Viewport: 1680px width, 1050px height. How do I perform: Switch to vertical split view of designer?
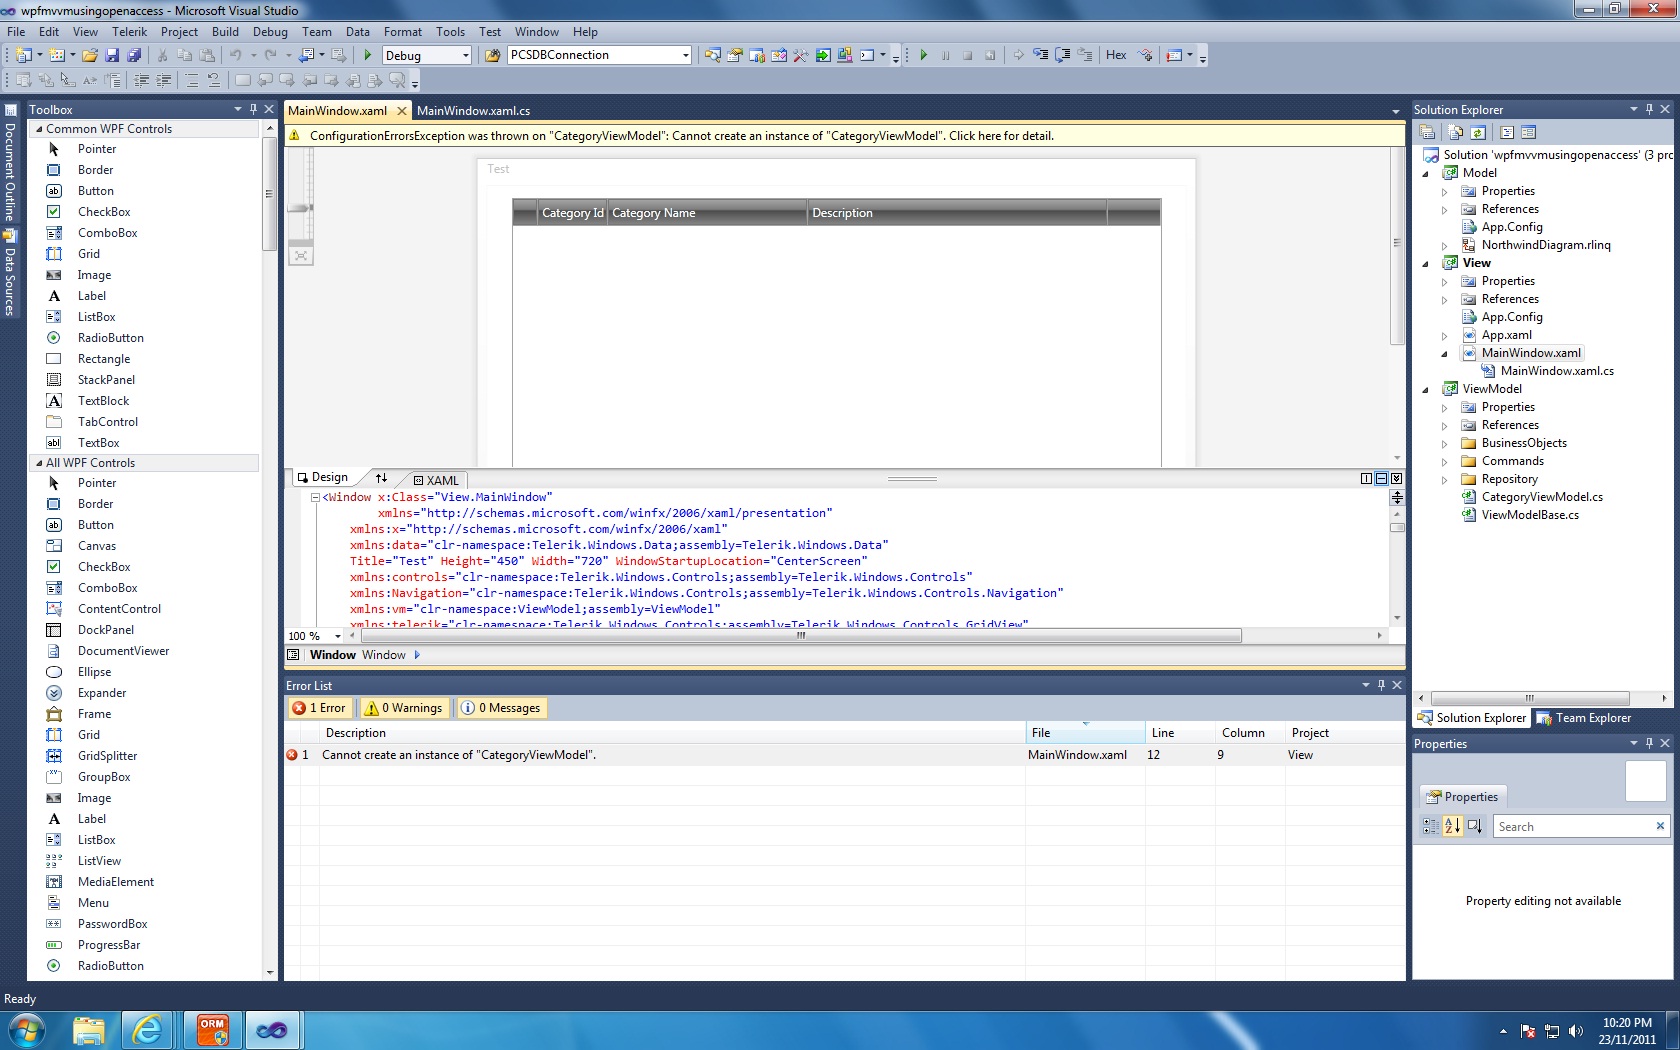point(1366,479)
